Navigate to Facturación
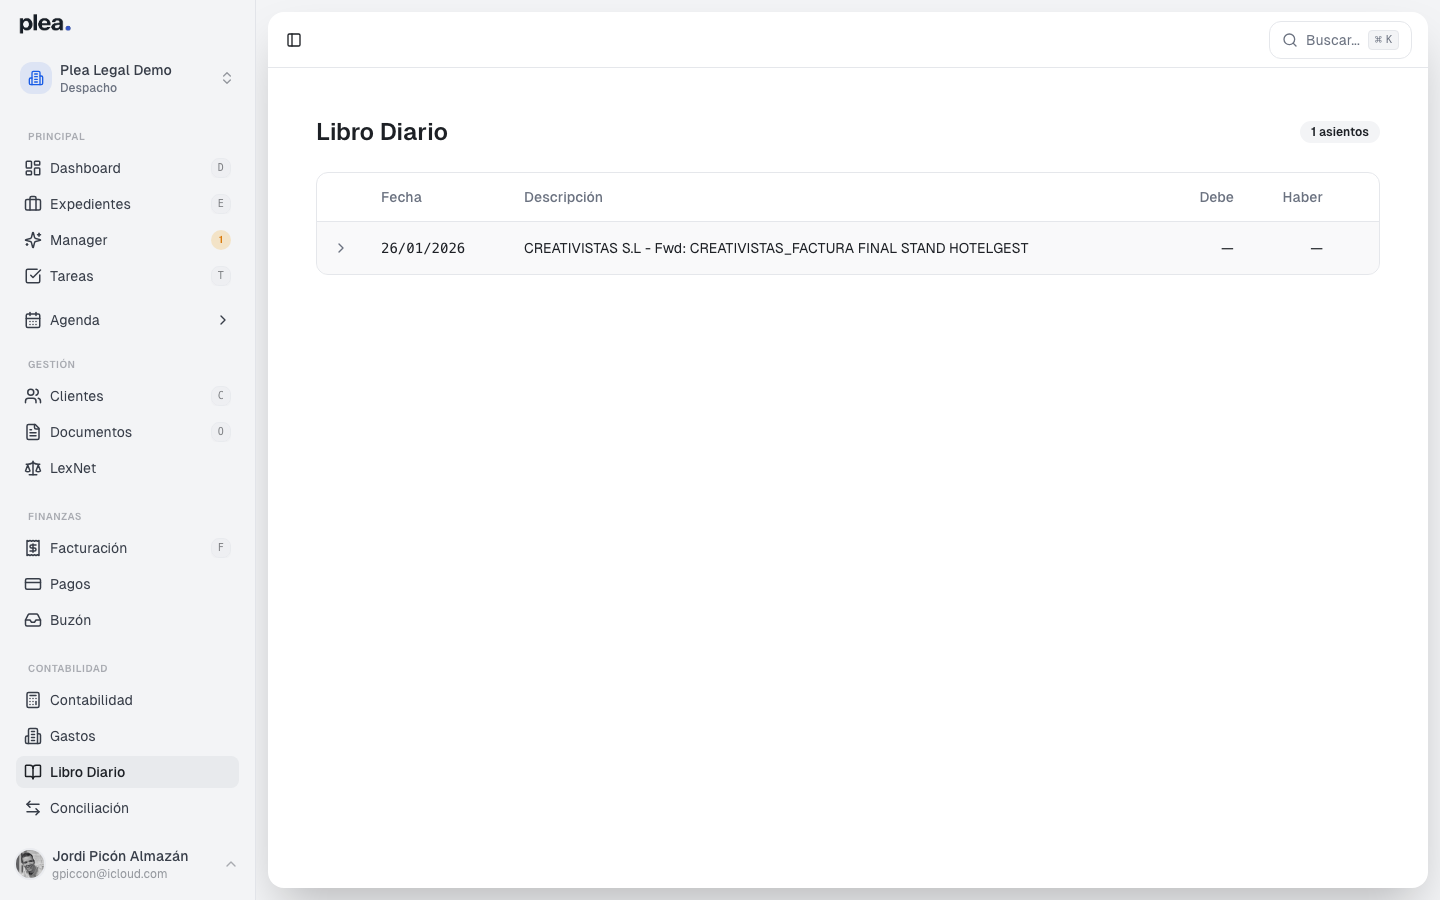The height and width of the screenshot is (900, 1440). pos(128,548)
